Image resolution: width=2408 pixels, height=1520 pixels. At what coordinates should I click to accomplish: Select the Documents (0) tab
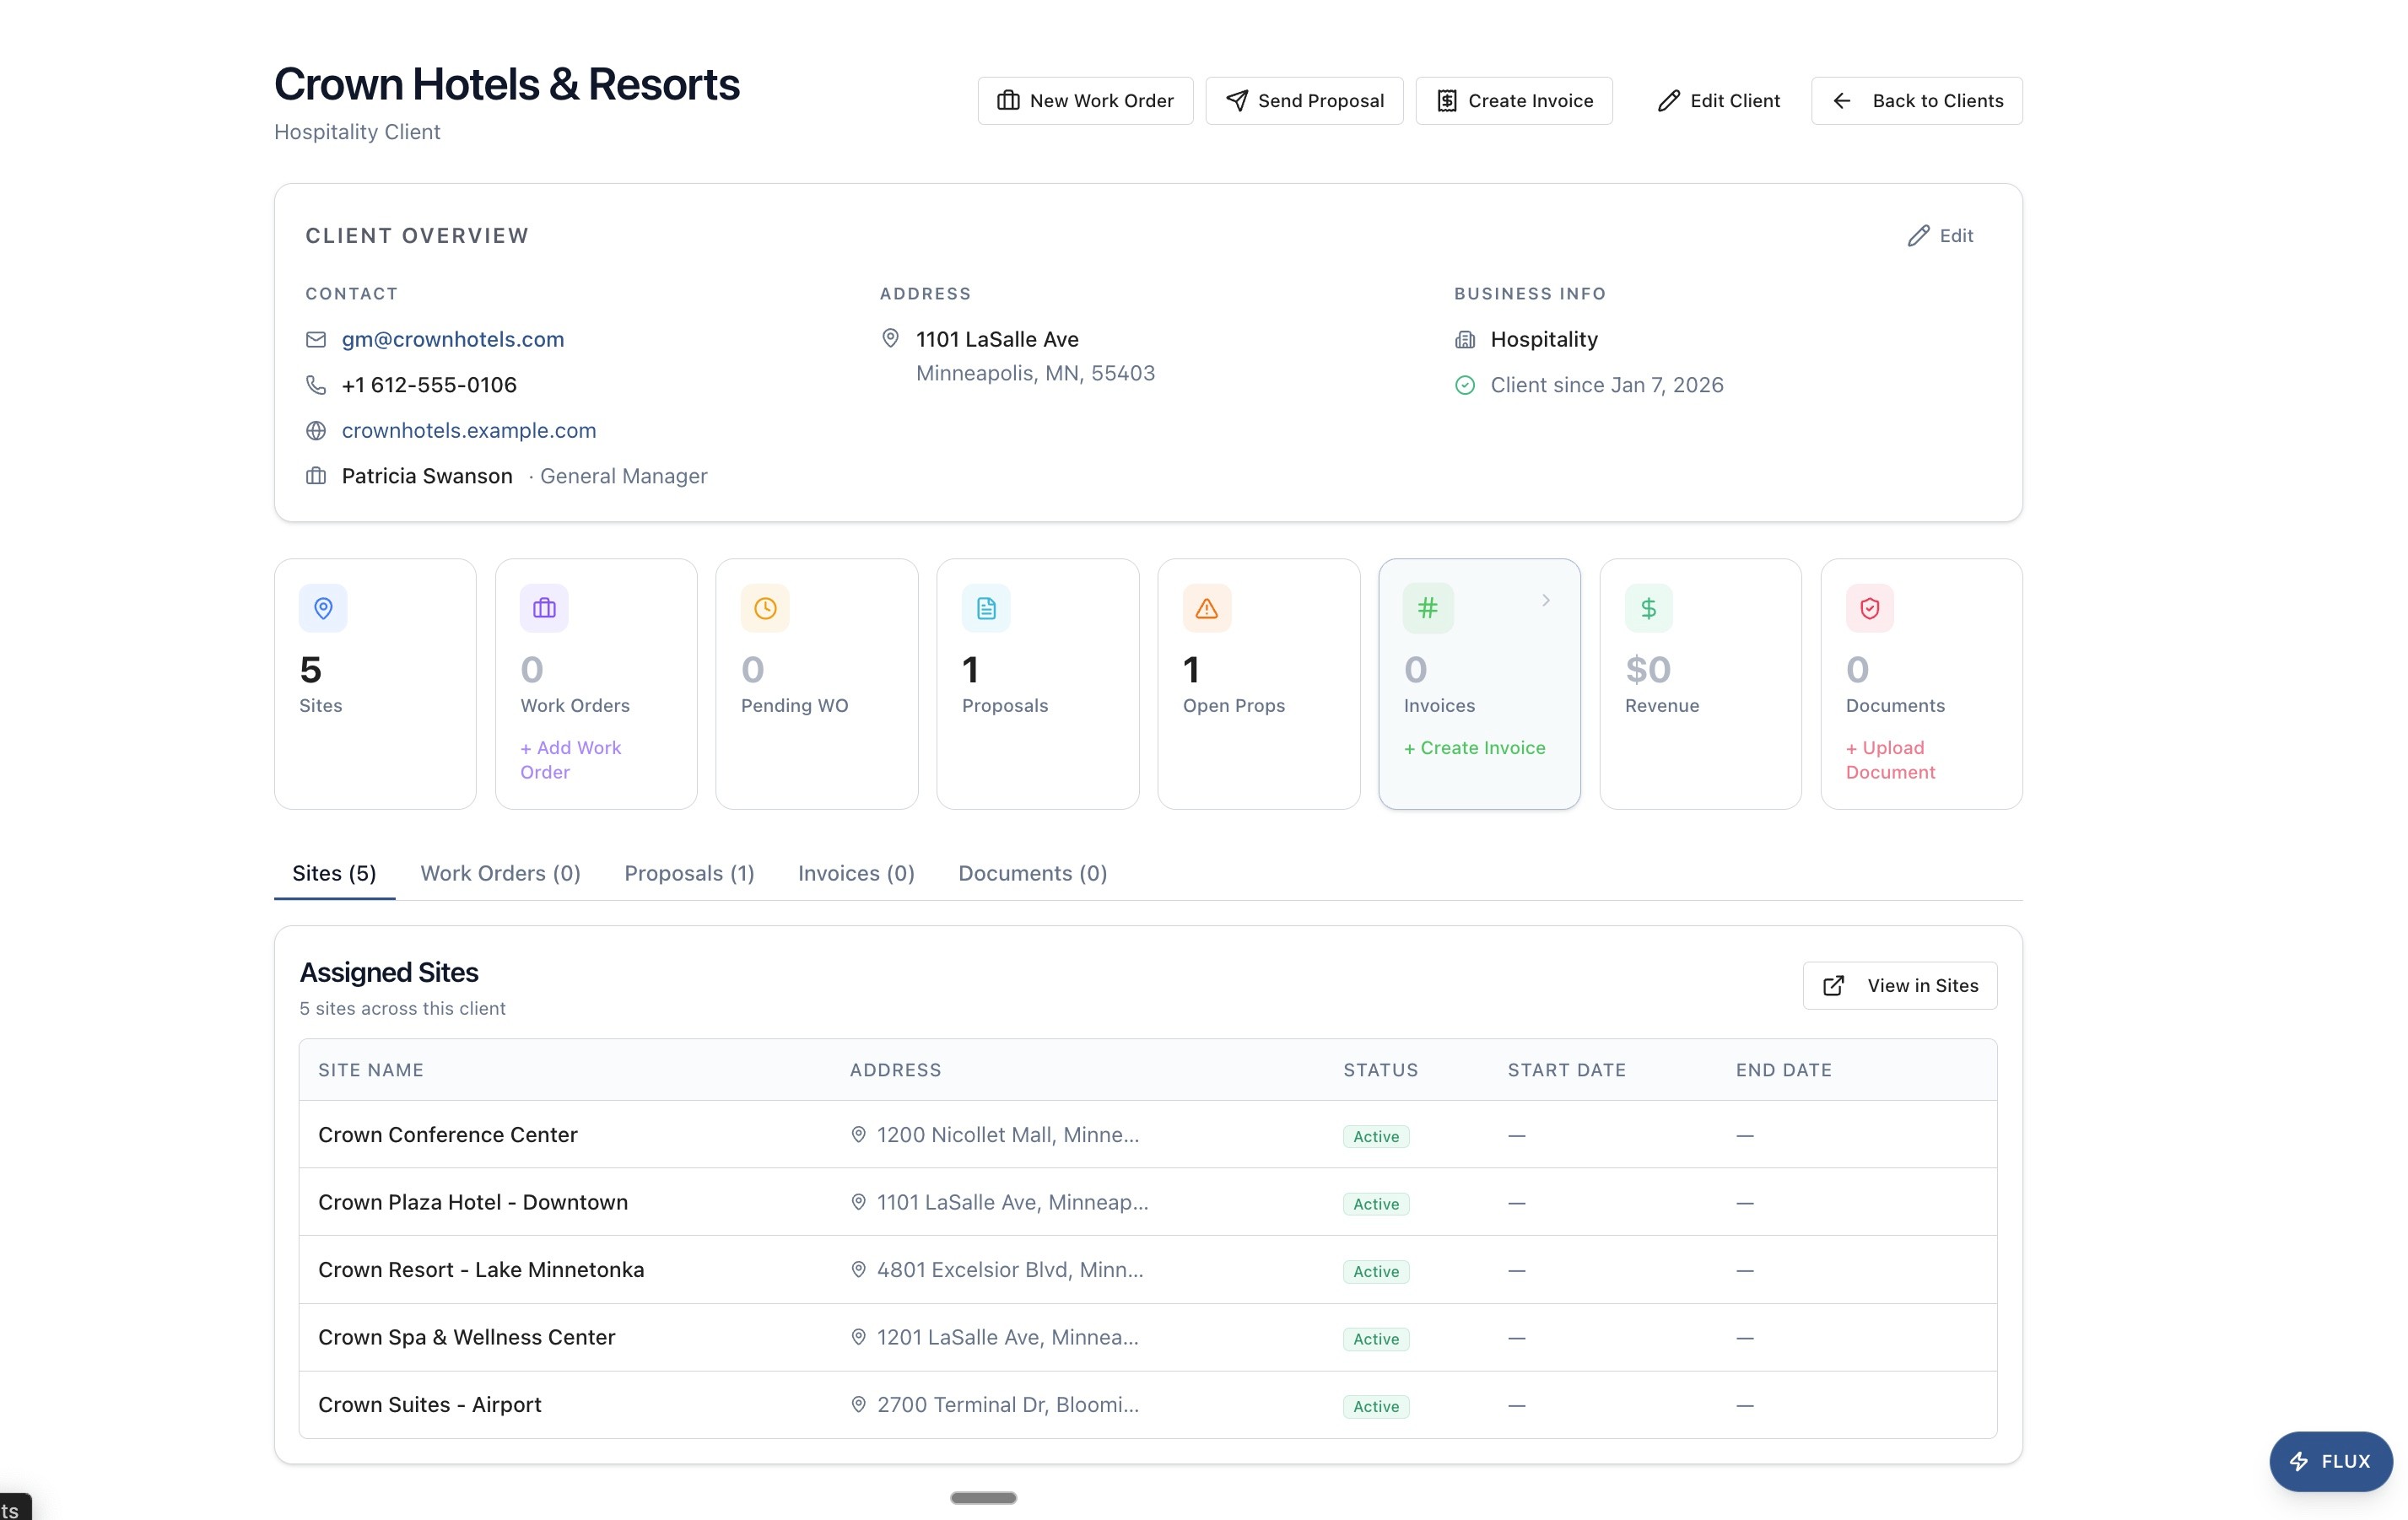click(x=1032, y=873)
